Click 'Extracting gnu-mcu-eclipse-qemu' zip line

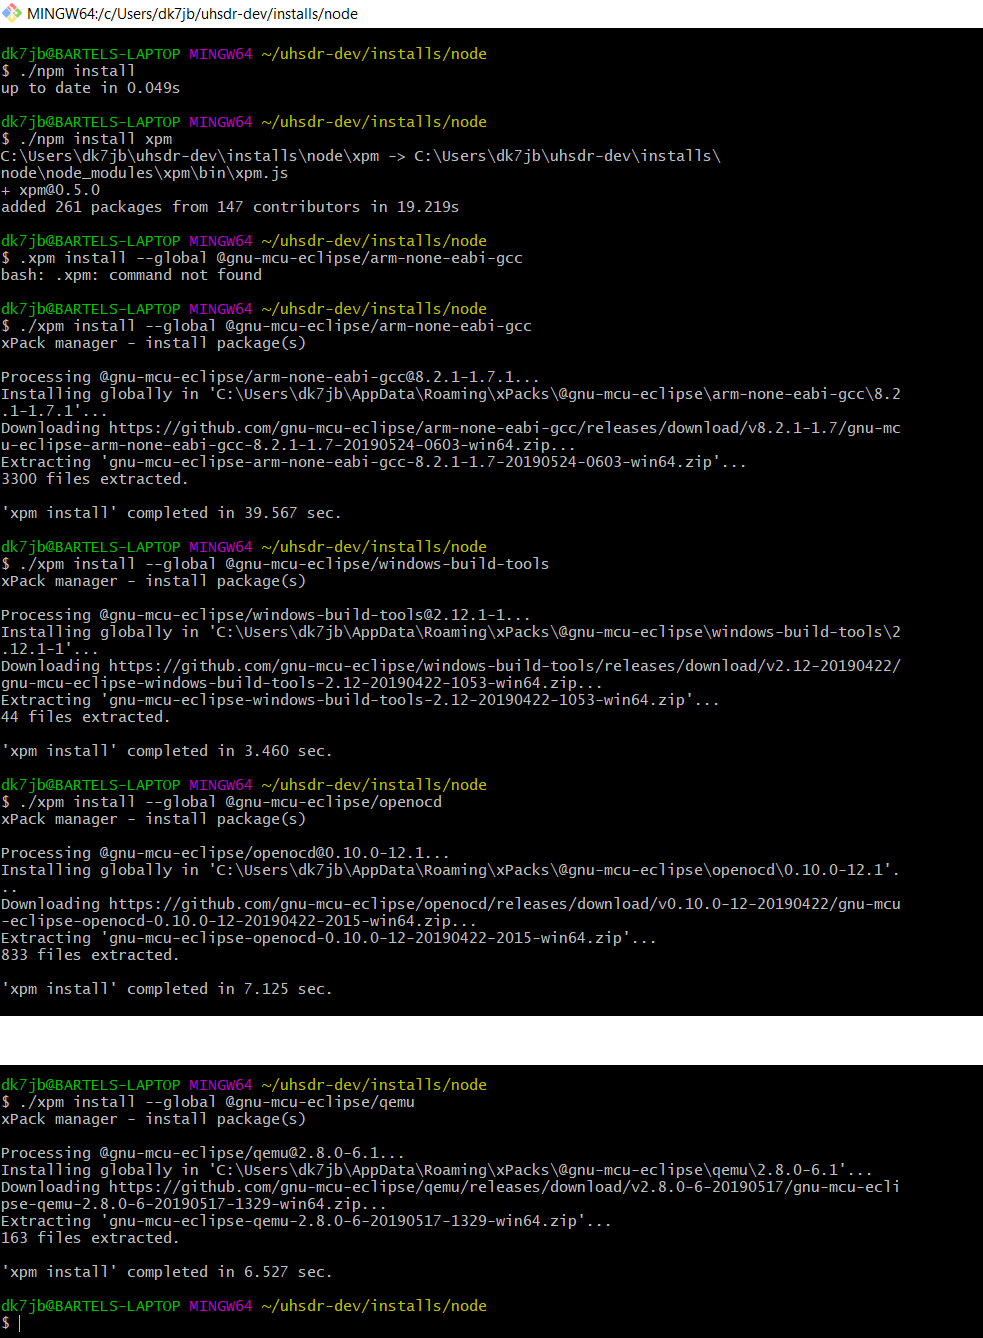tap(306, 1221)
